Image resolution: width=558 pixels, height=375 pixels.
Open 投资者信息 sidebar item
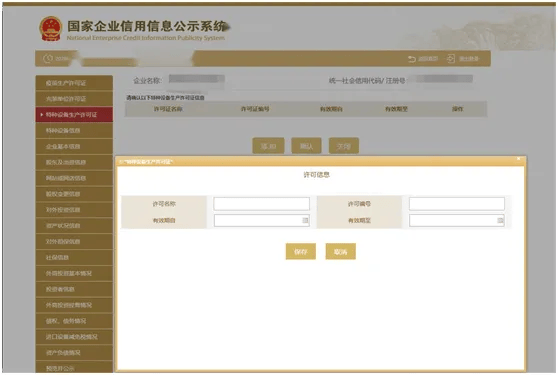click(x=74, y=289)
